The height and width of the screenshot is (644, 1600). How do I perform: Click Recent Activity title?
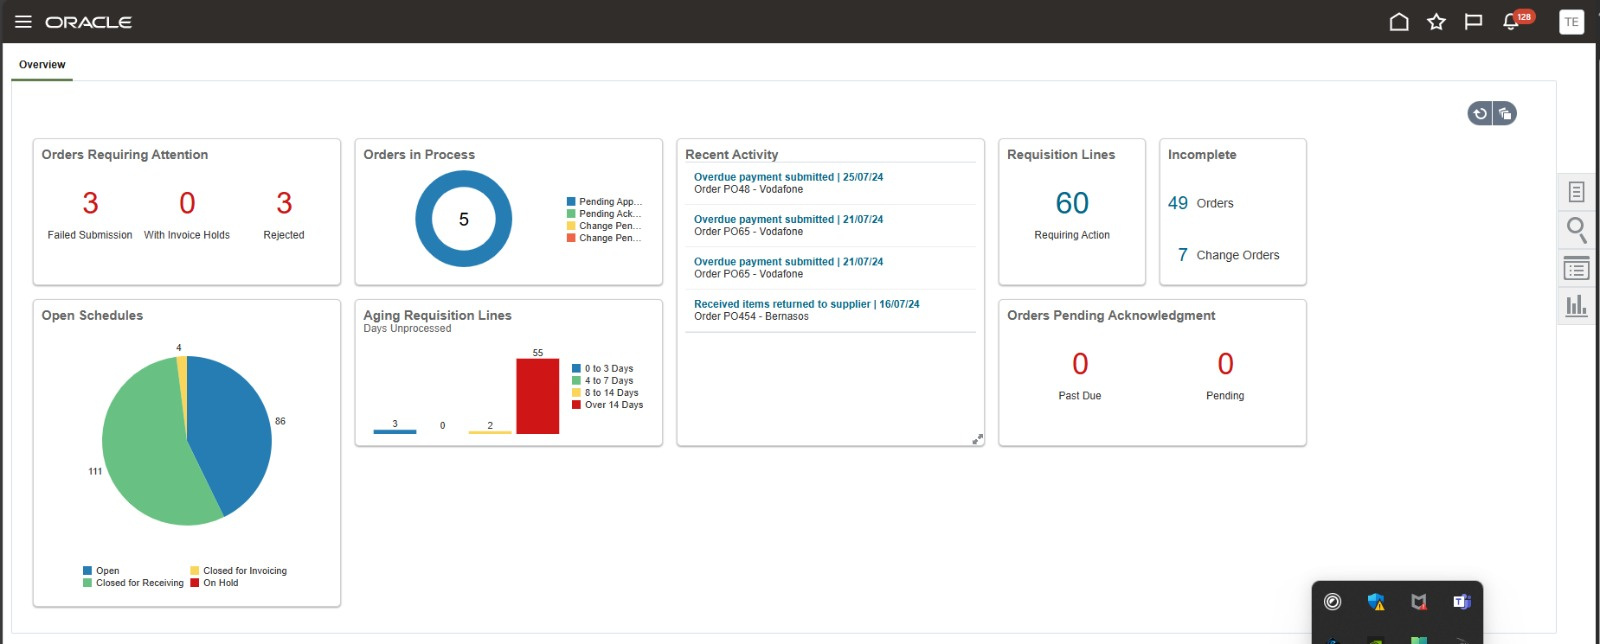pos(731,155)
